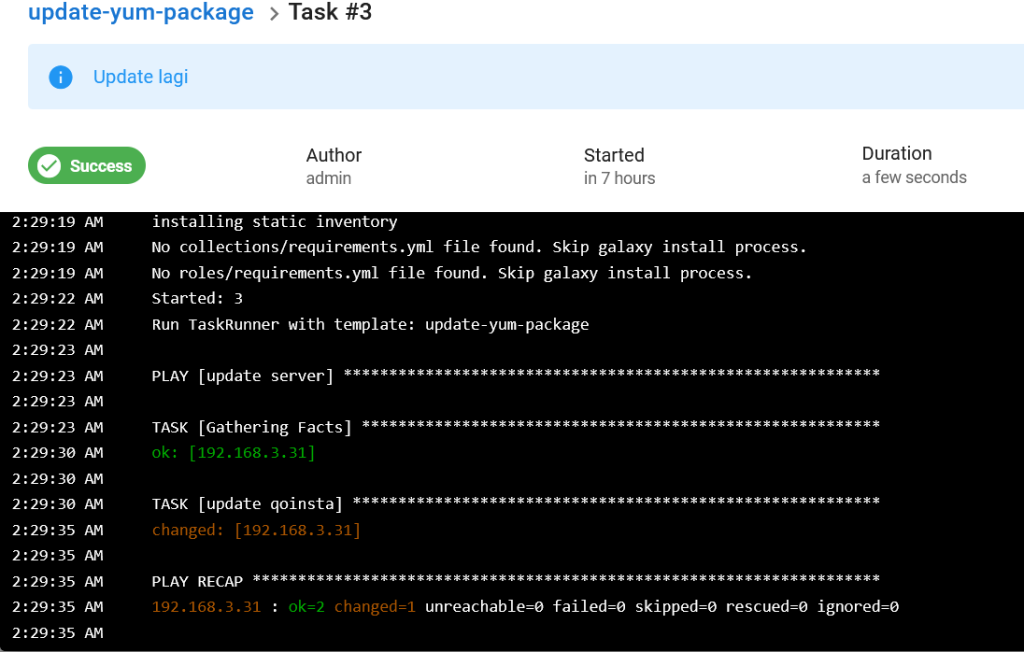The height and width of the screenshot is (652, 1024).
Task: Click the green Success status badge text
Action: coord(101,166)
